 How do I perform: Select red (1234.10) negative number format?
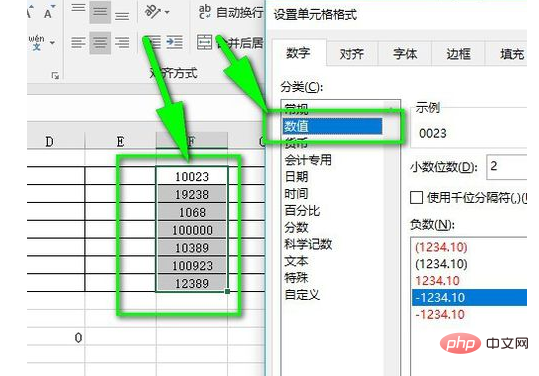[x=441, y=247]
